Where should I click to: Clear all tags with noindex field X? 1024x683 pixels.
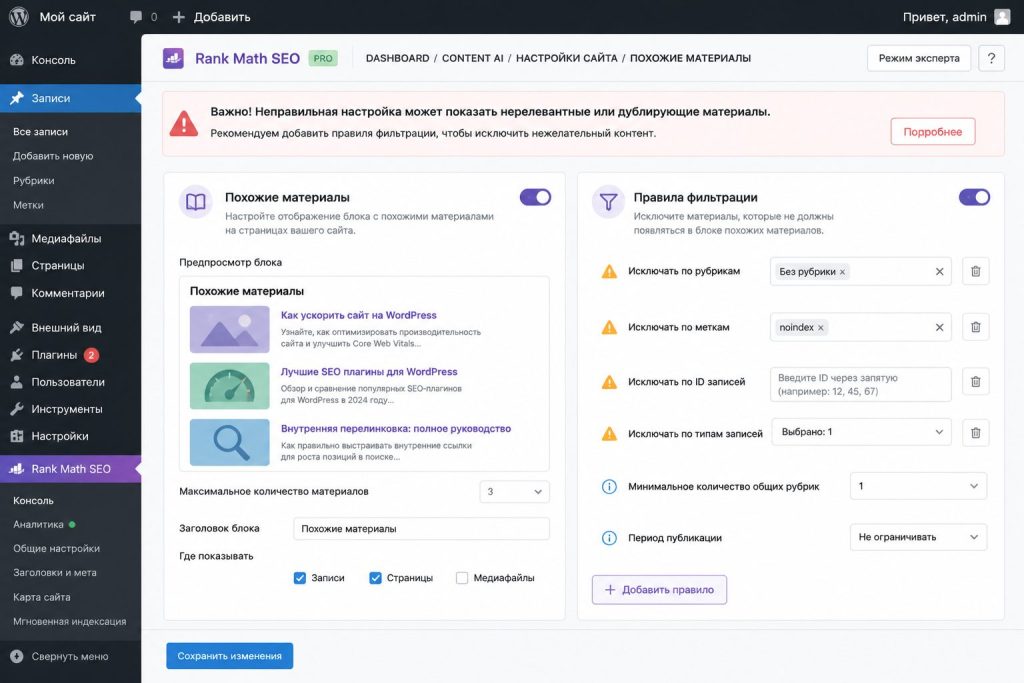tap(939, 327)
